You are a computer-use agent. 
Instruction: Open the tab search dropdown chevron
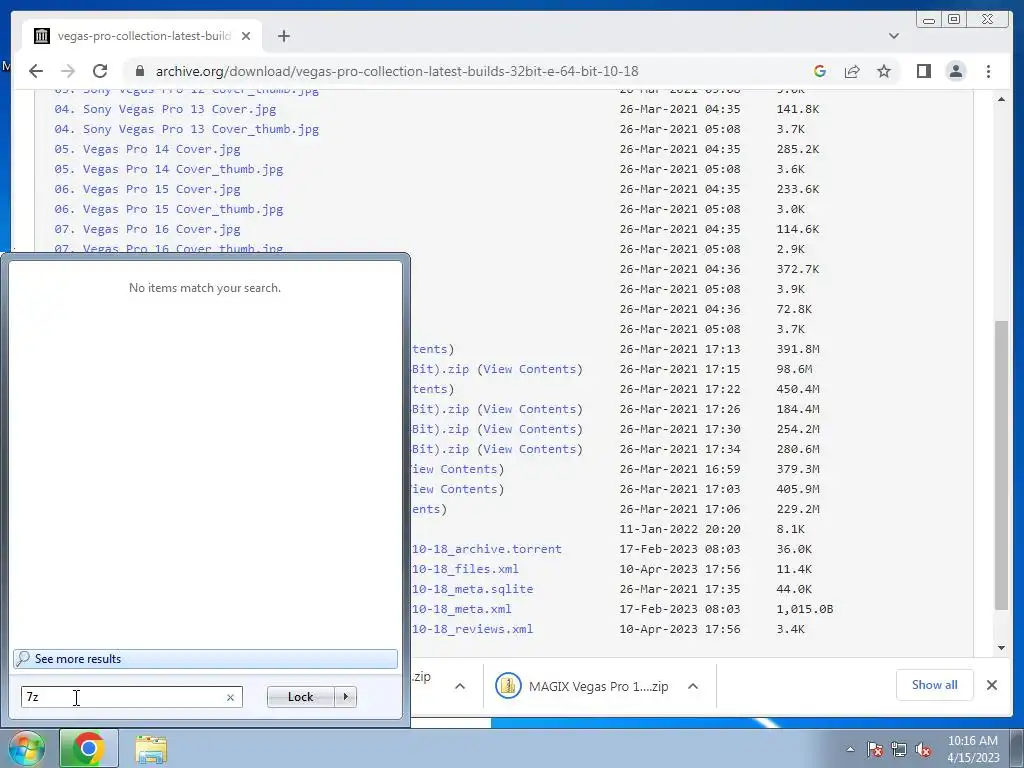click(893, 36)
